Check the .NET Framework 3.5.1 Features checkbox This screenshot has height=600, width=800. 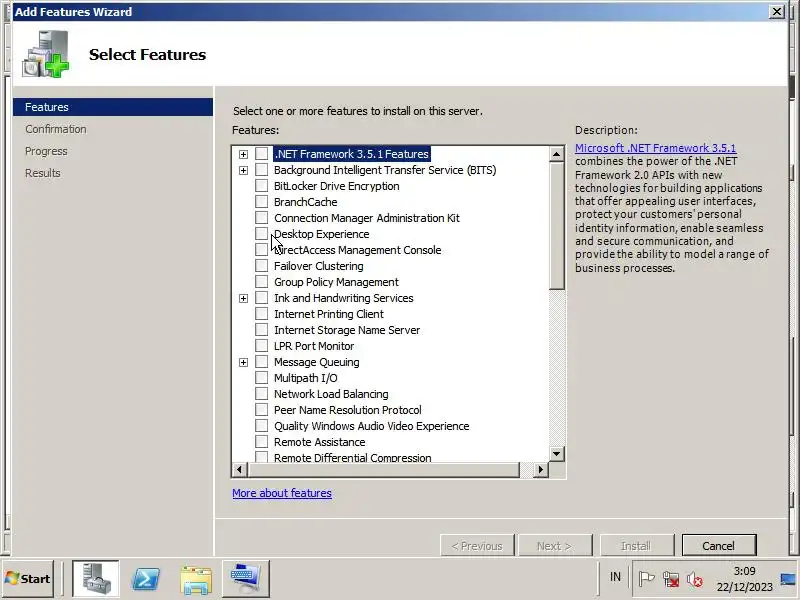pos(261,154)
